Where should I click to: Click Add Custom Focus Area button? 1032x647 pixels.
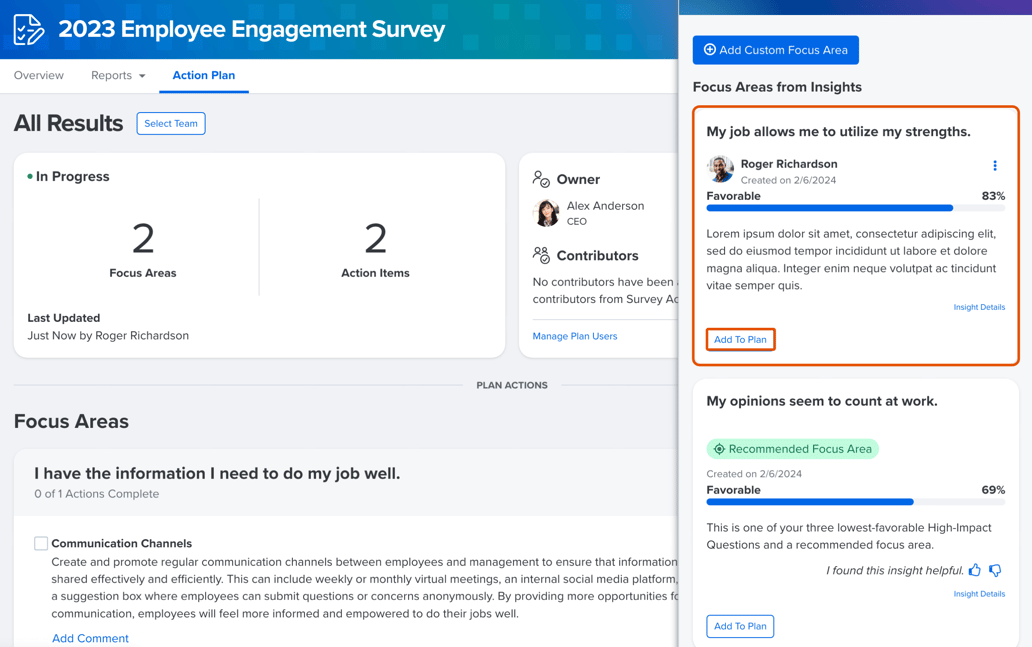coord(775,50)
